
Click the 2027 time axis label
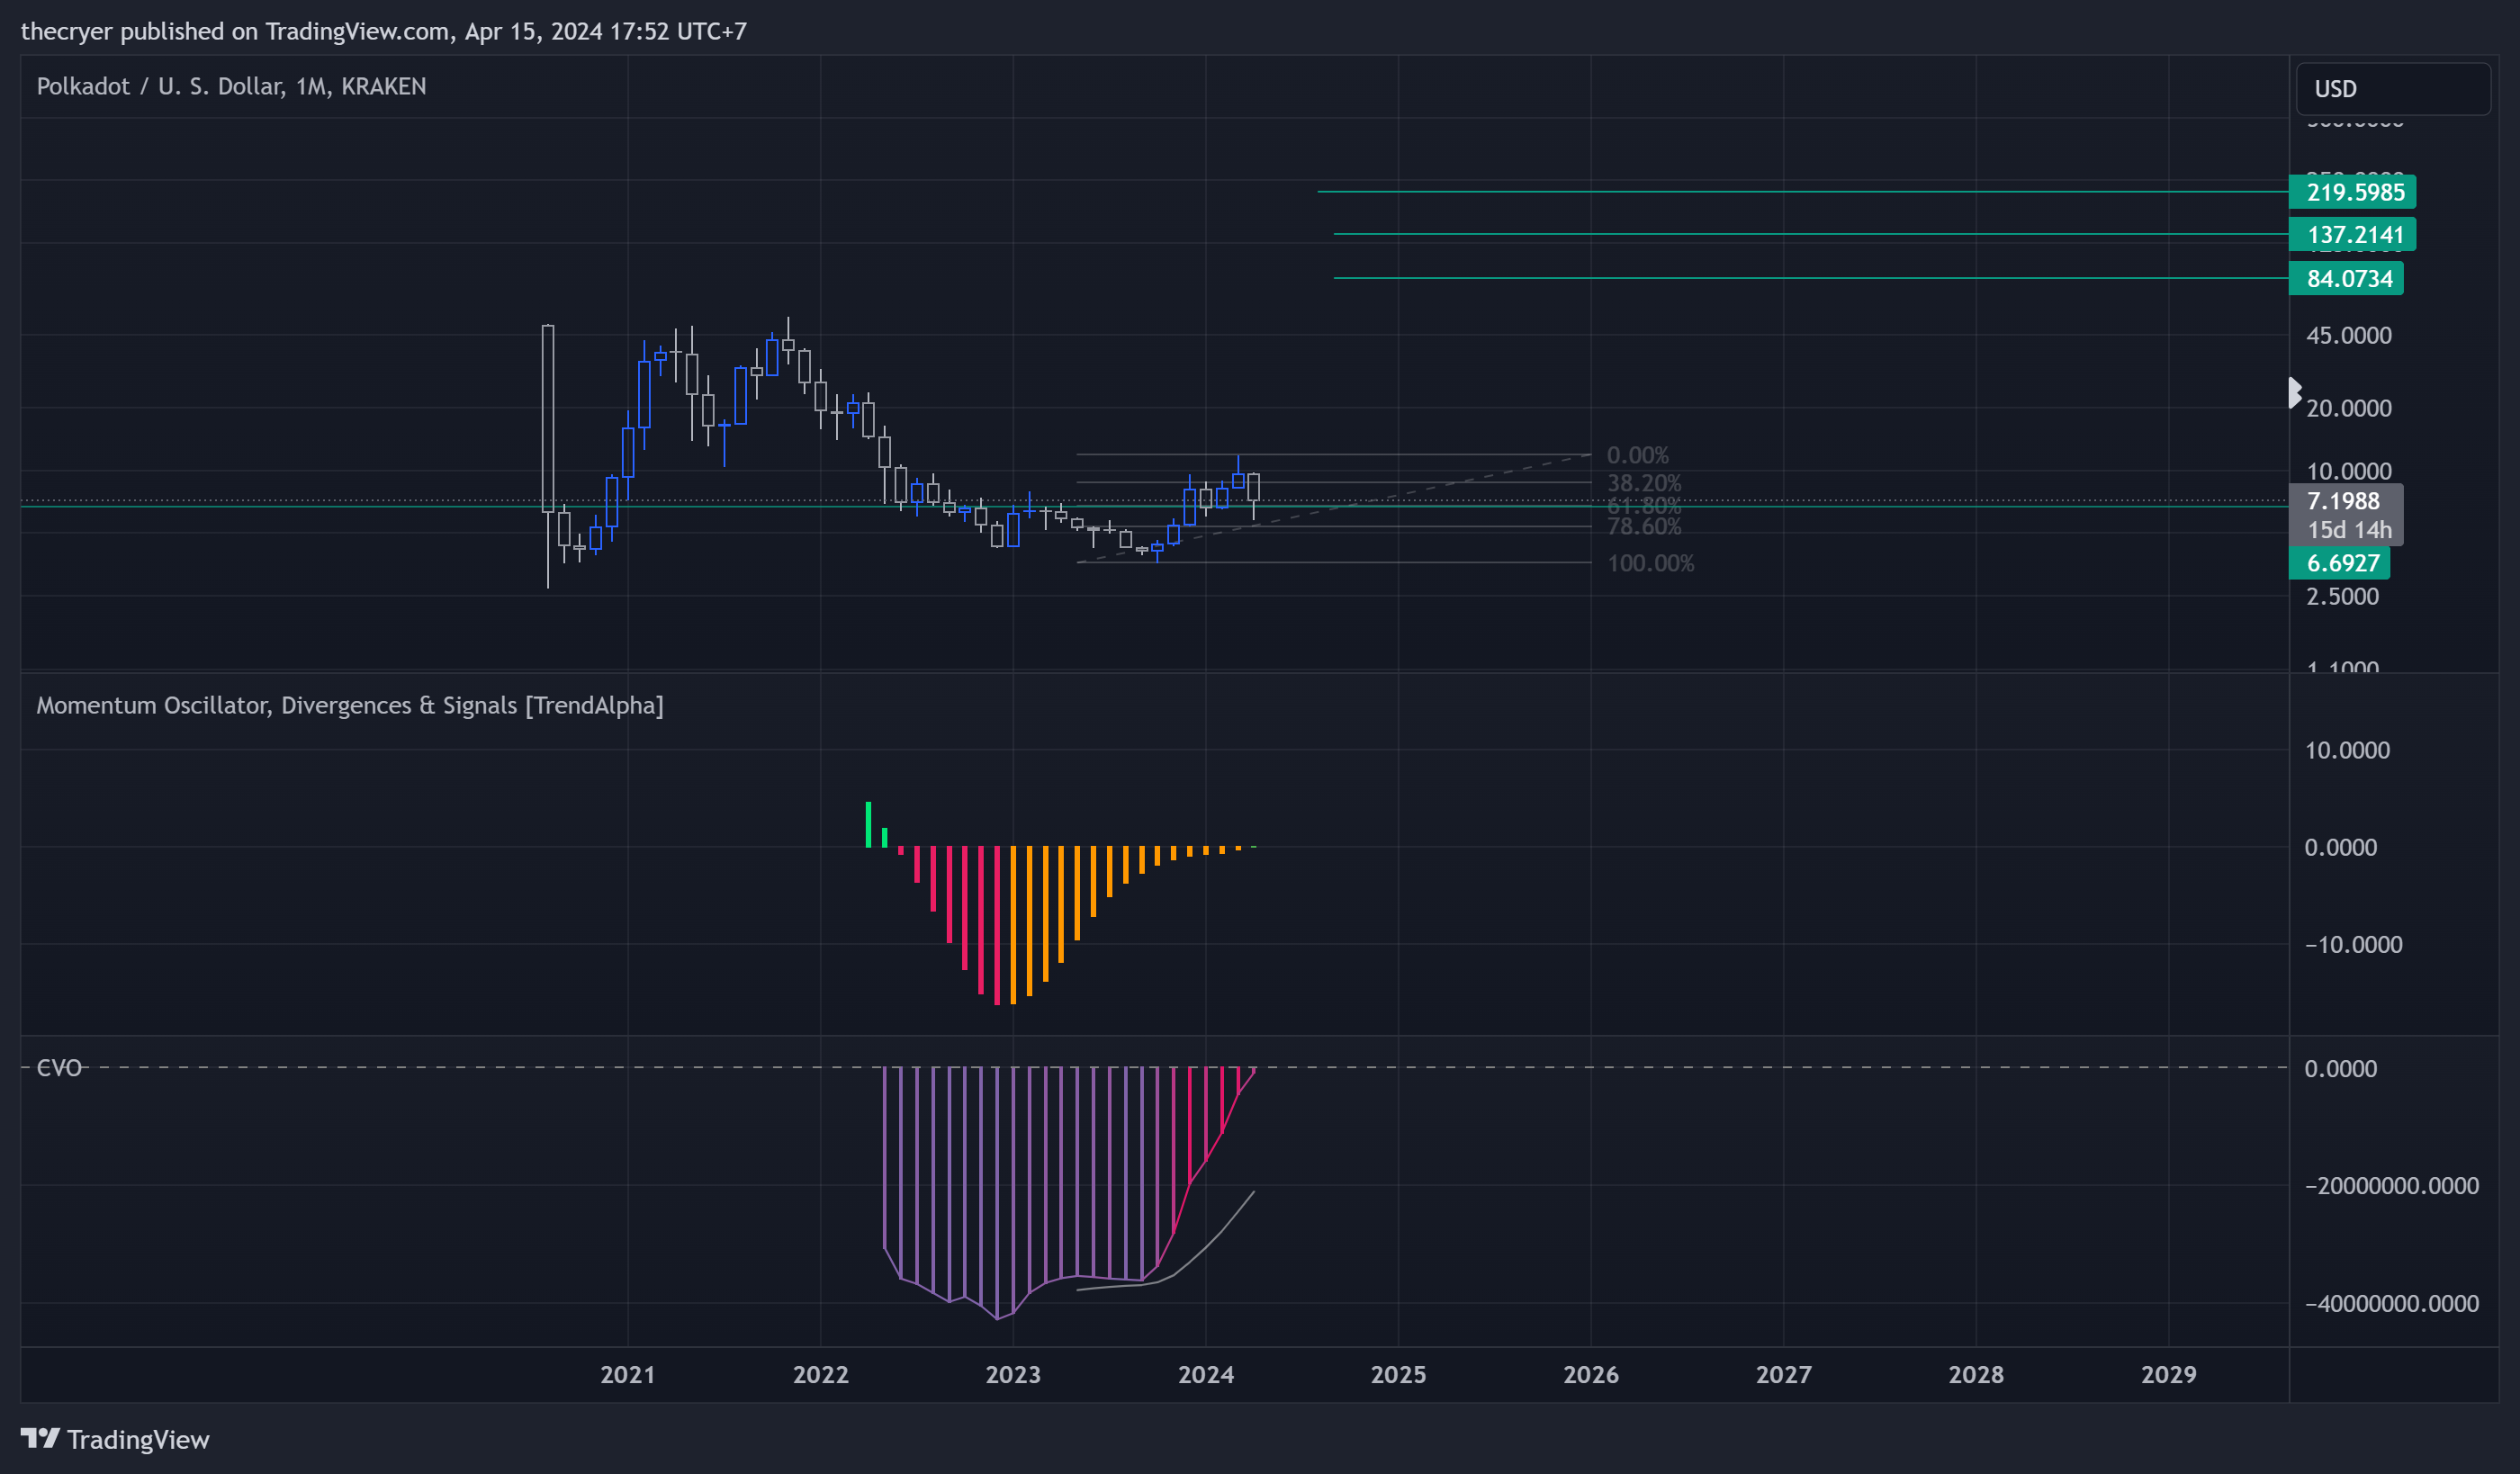point(1783,1374)
